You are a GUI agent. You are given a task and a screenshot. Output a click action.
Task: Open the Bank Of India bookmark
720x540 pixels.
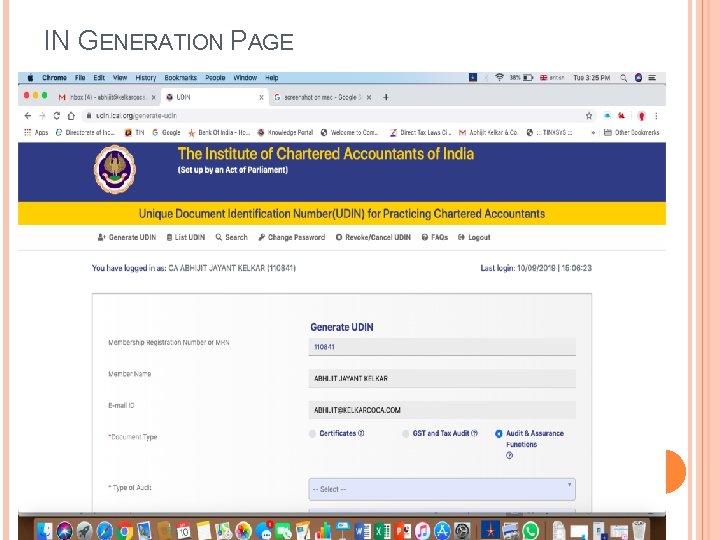point(219,132)
